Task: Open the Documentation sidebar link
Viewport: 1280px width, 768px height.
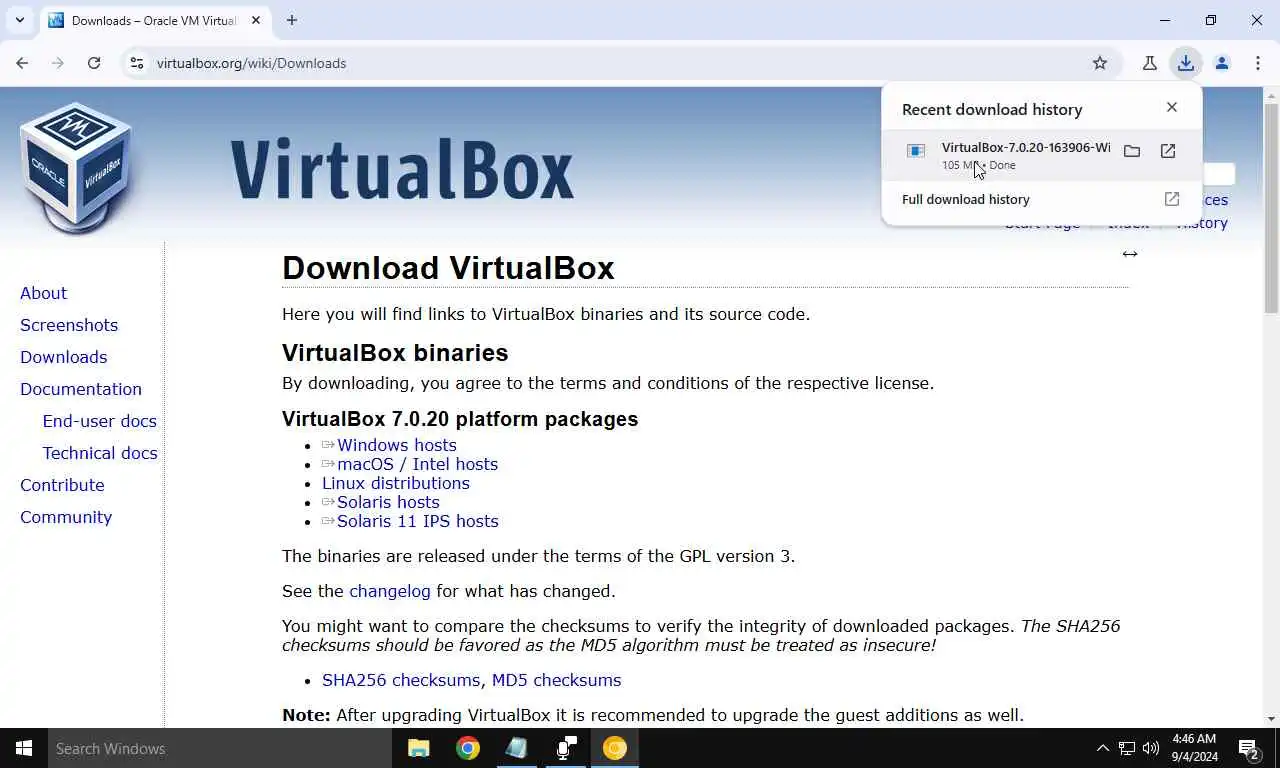Action: [x=81, y=389]
